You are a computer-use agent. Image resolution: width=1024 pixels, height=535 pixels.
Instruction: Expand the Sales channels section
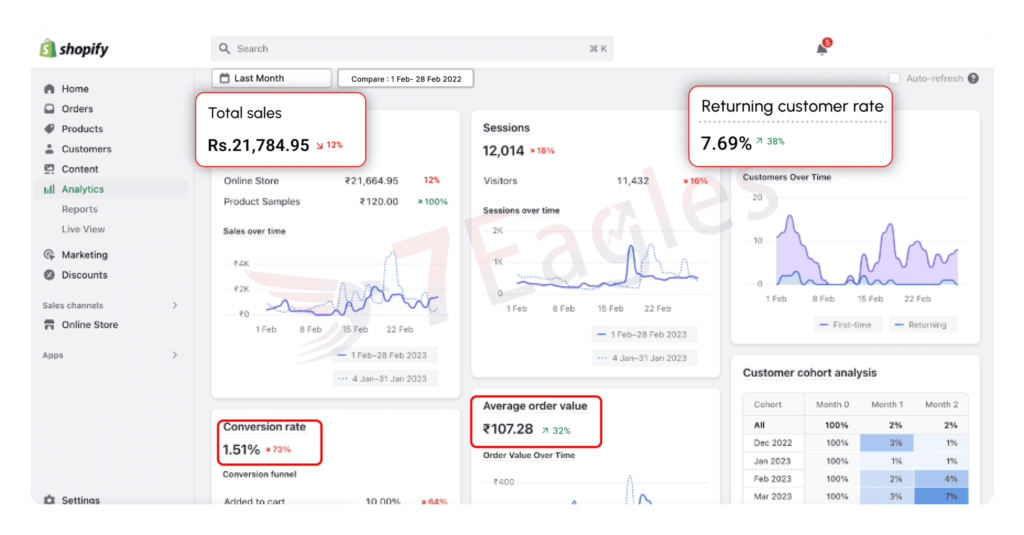(x=175, y=305)
